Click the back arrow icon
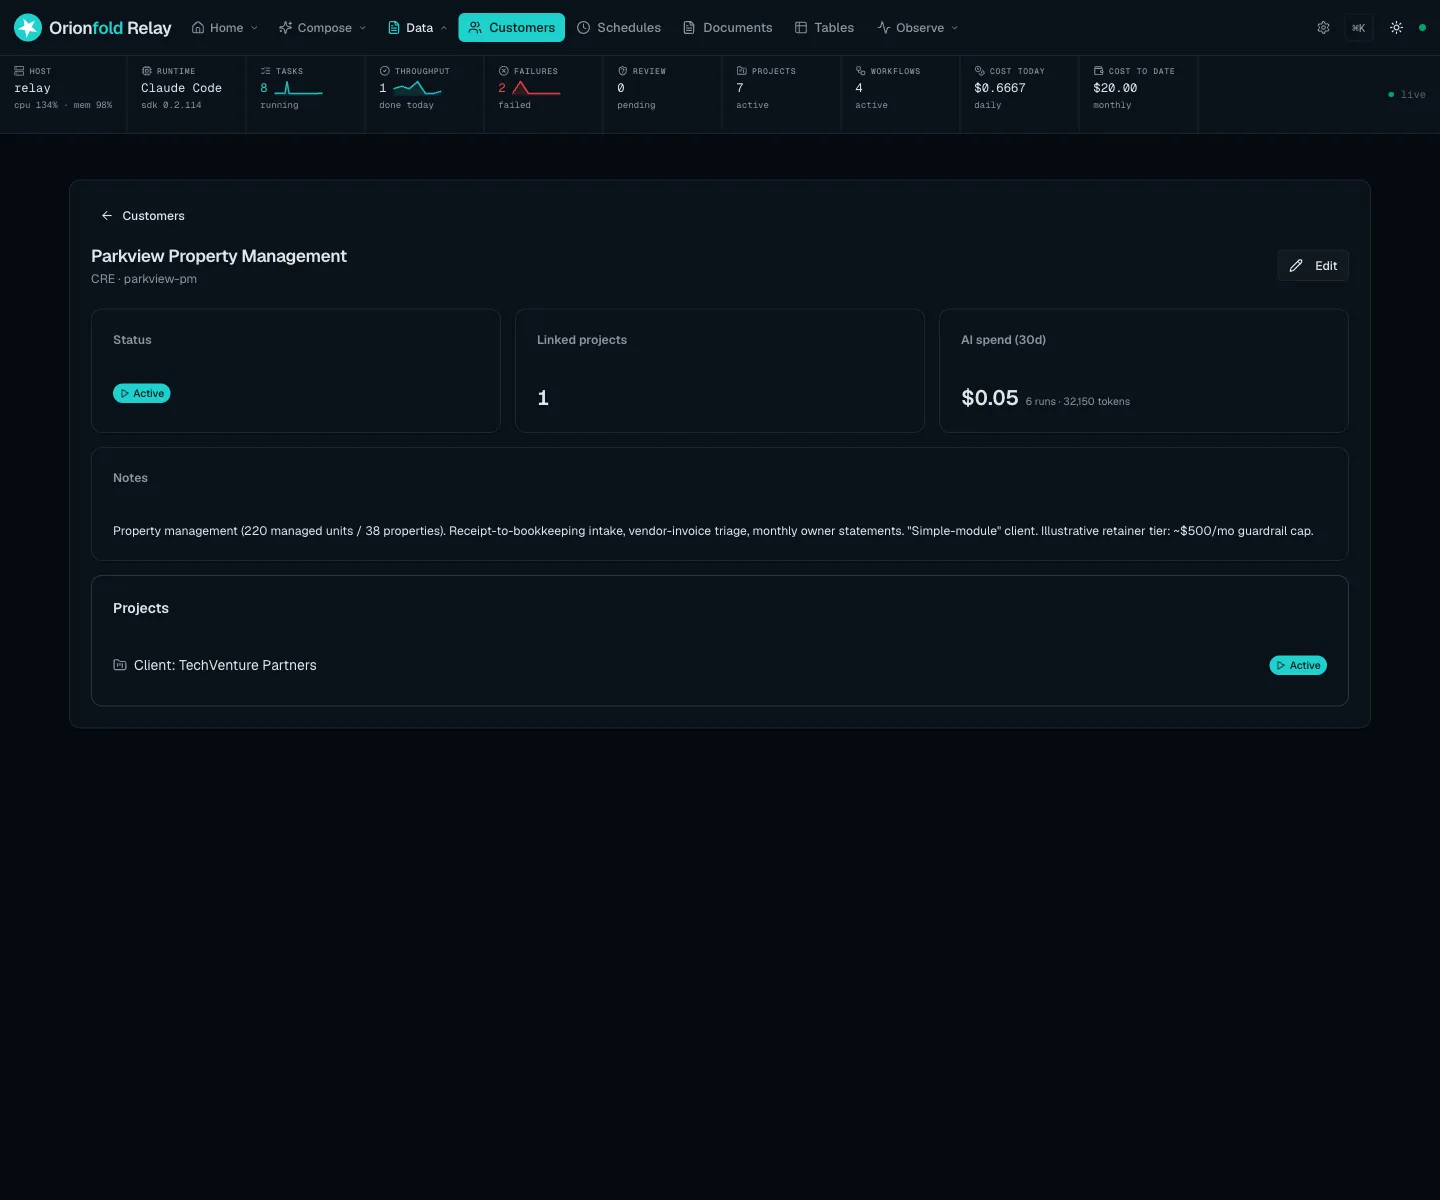 (107, 216)
